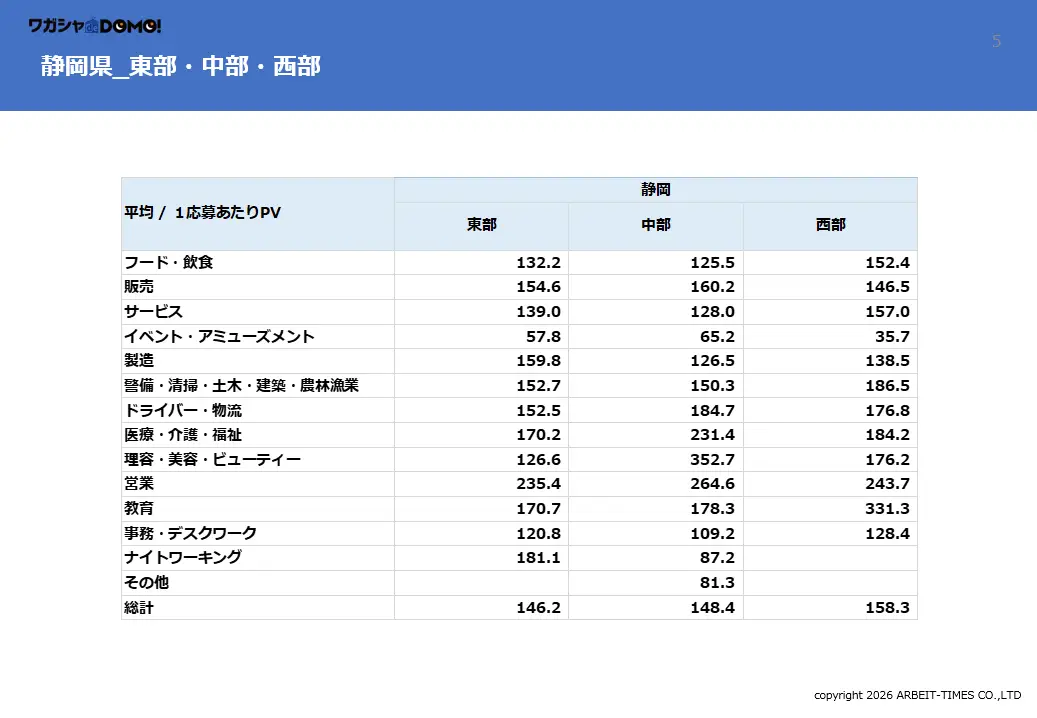The image size is (1037, 718).
Task: Select the 理容・美容・ビューティー row label
Action: 212,459
